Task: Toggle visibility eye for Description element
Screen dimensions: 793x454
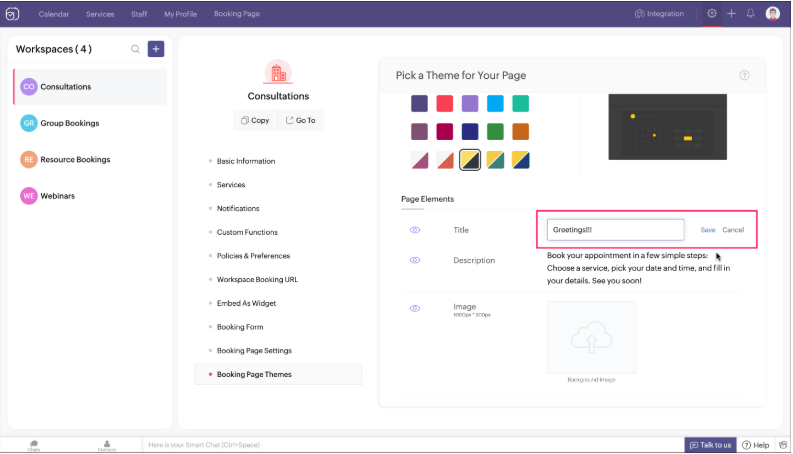Action: pyautogui.click(x=415, y=260)
